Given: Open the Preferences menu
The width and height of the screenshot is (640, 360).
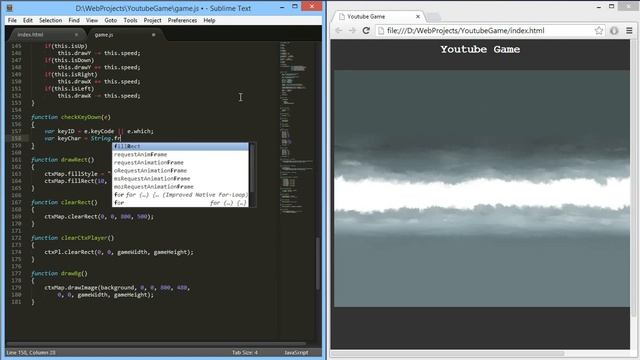Looking at the screenshot, I should (182, 20).
